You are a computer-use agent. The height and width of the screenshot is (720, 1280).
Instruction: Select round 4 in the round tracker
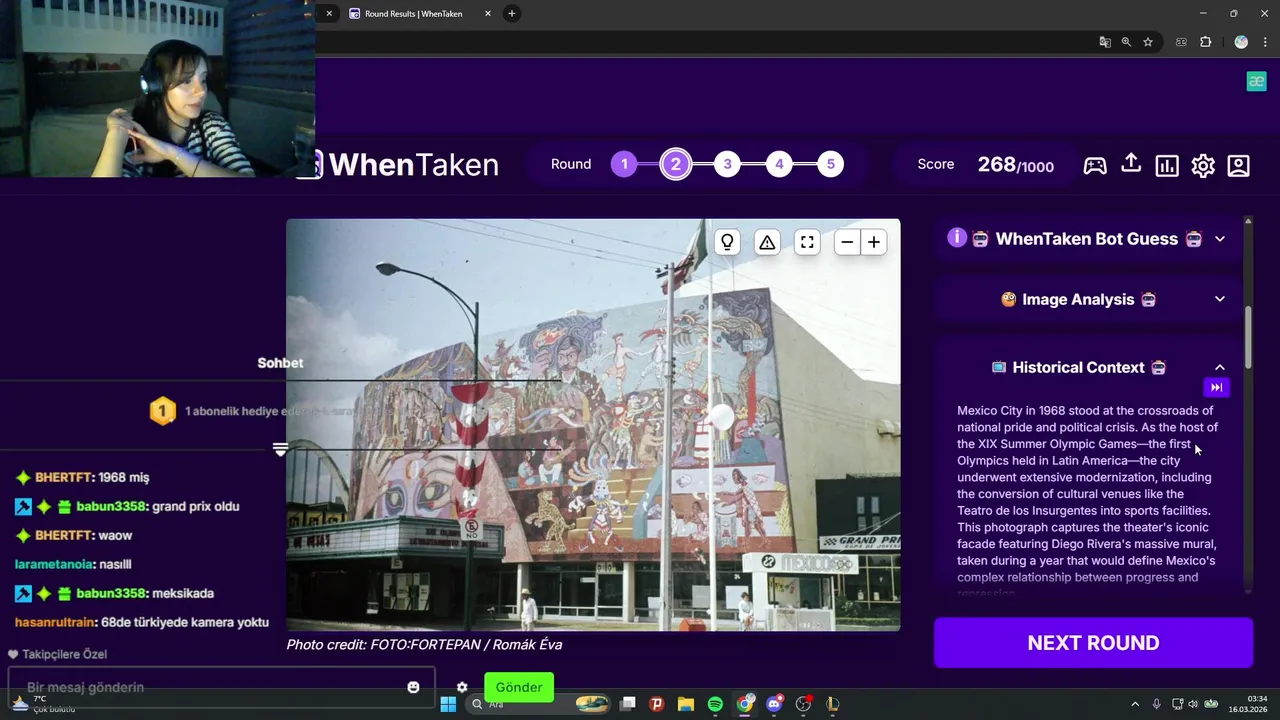click(x=779, y=164)
